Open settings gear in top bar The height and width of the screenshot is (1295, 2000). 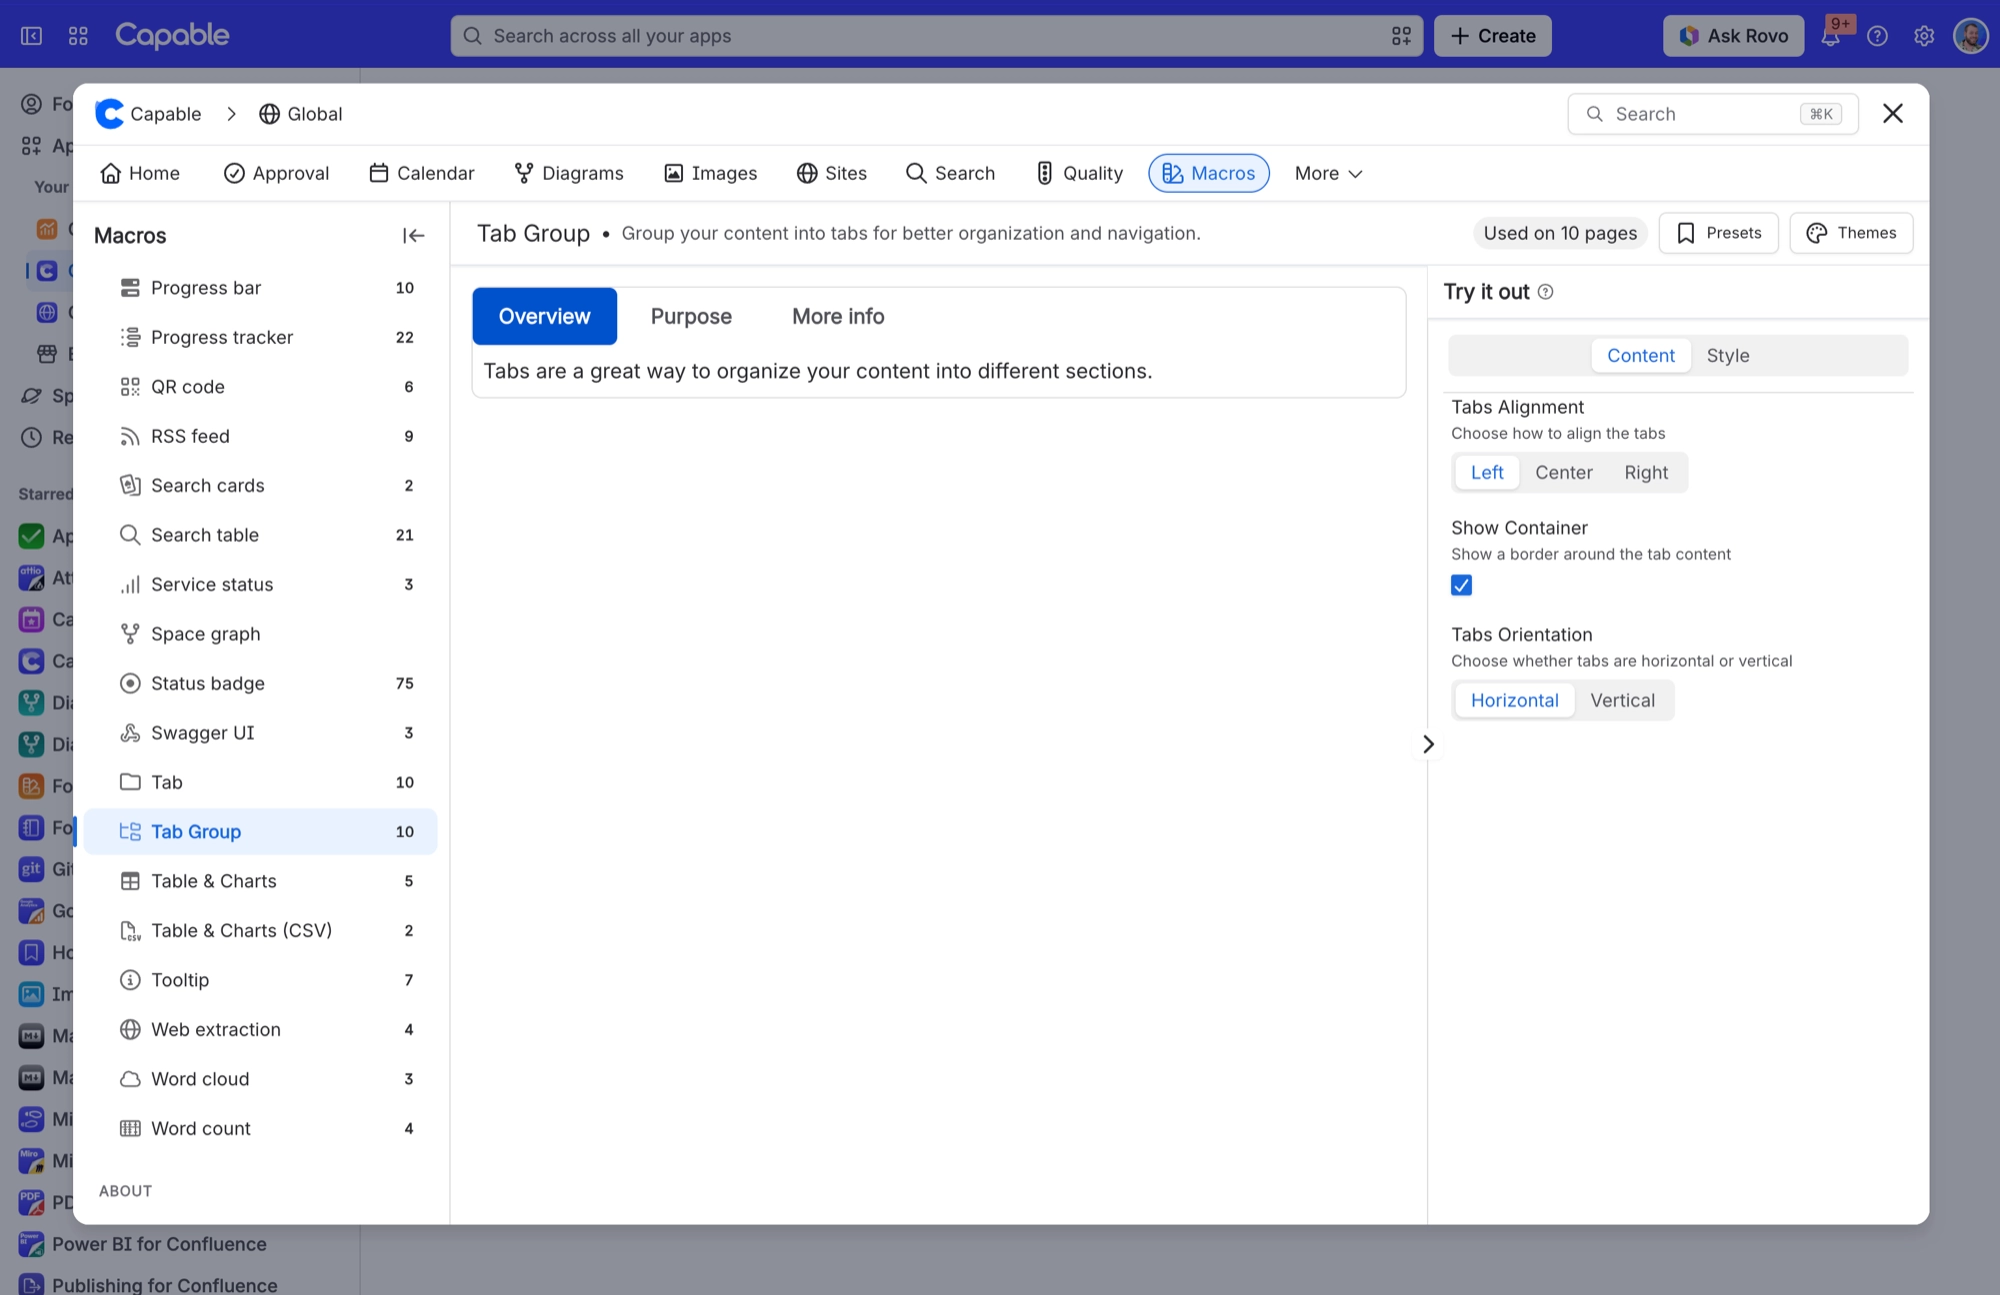1923,36
